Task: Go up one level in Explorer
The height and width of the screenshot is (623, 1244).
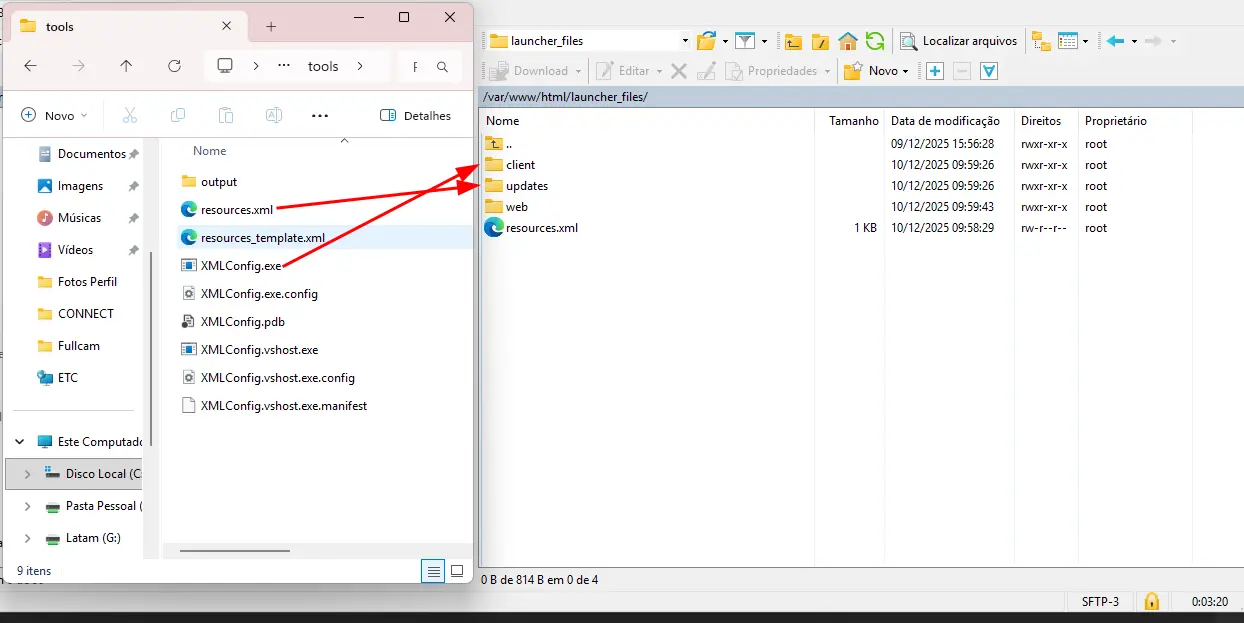Action: pos(126,66)
